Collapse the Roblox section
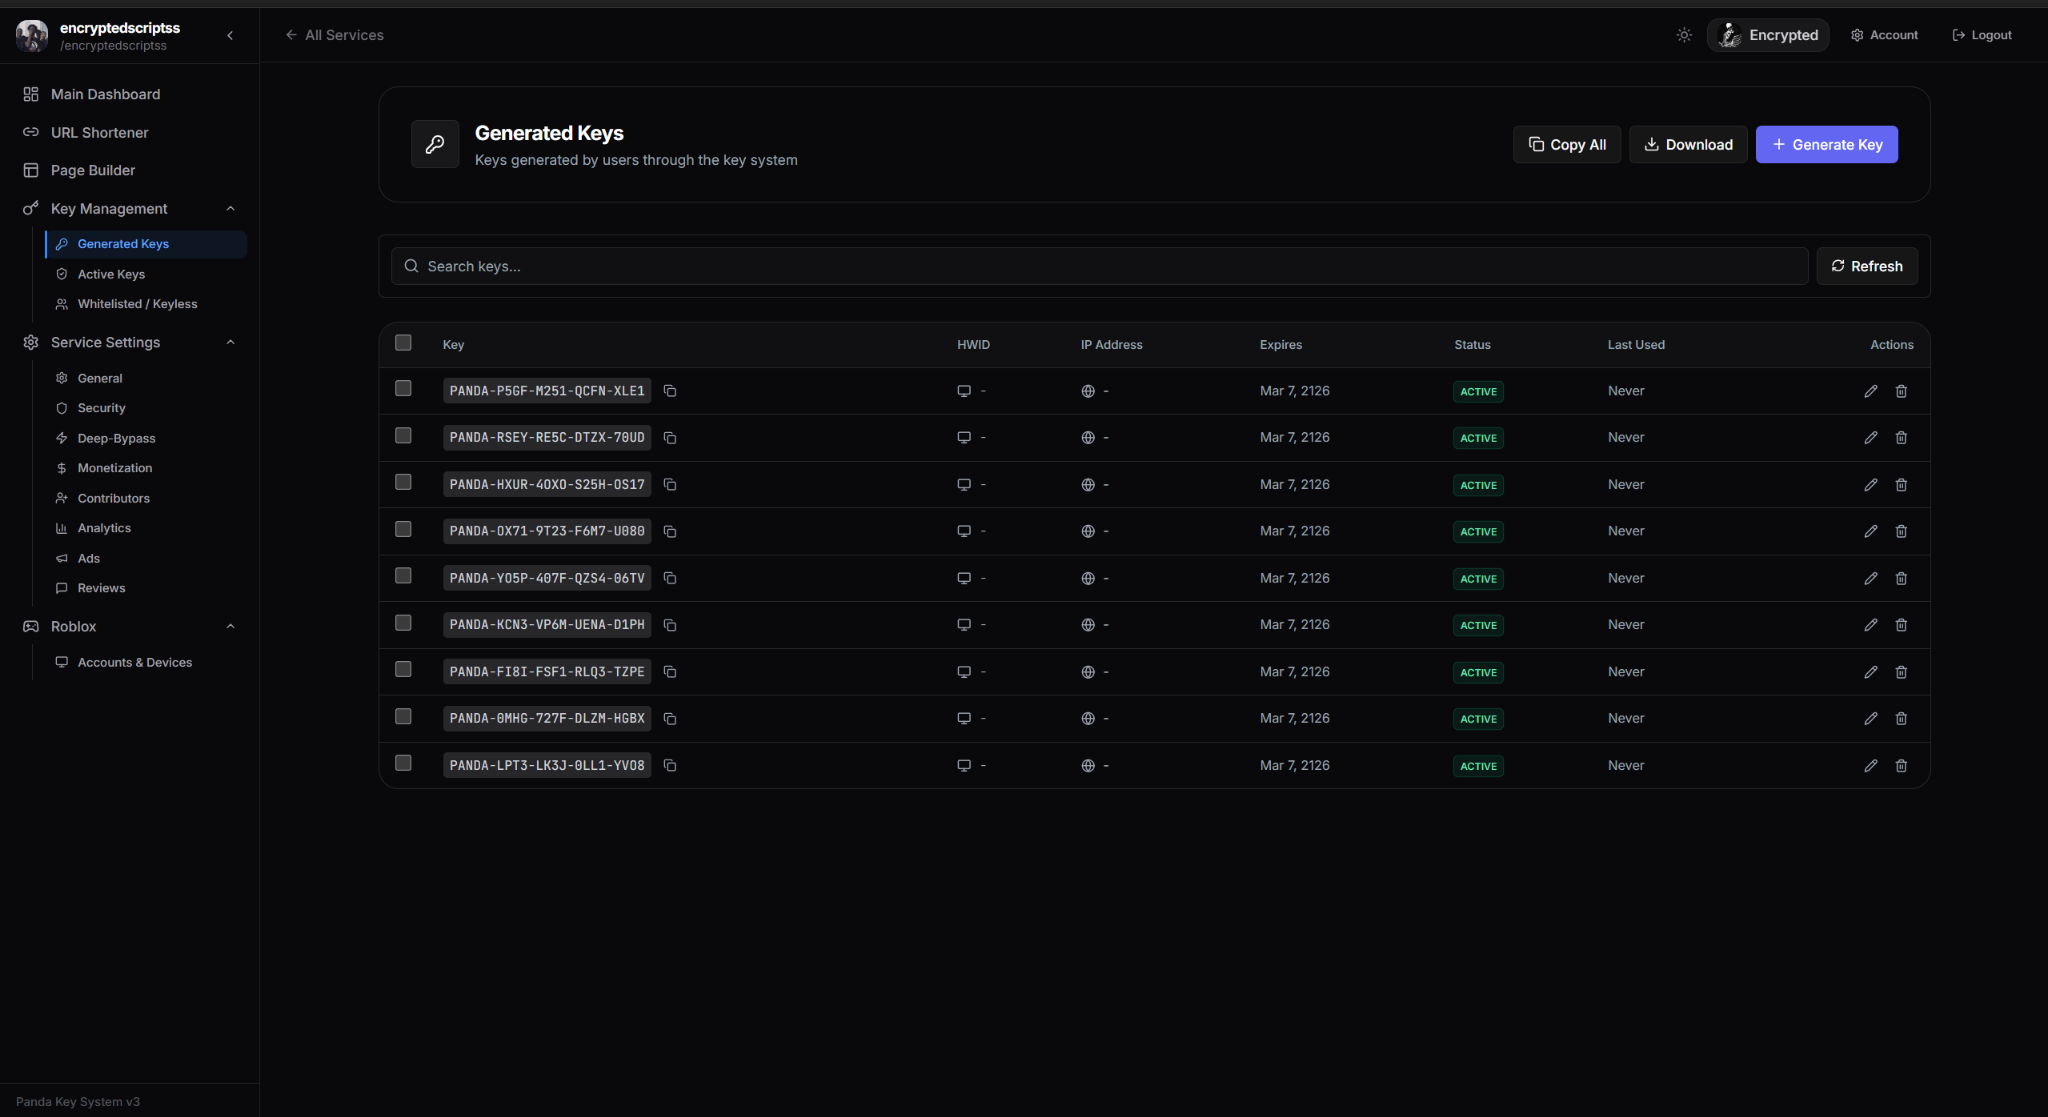This screenshot has height=1117, width=2048. tap(230, 626)
